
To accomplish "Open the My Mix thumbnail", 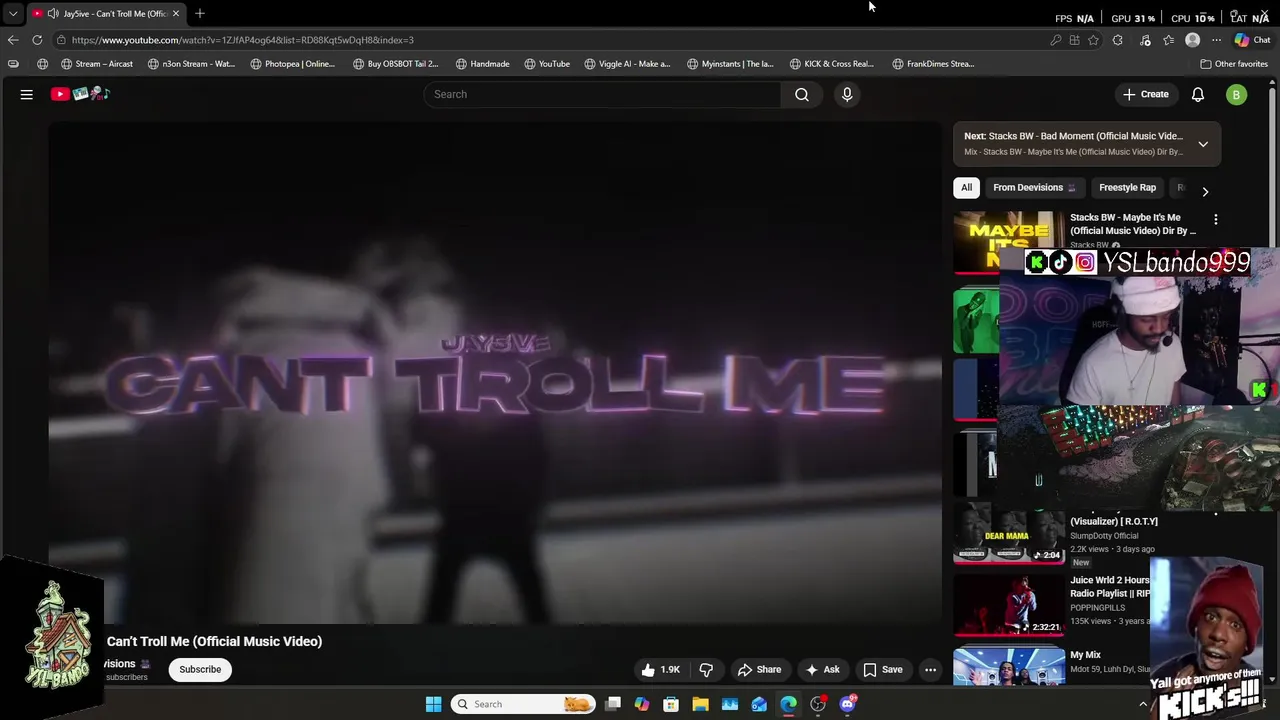I will (x=1009, y=666).
